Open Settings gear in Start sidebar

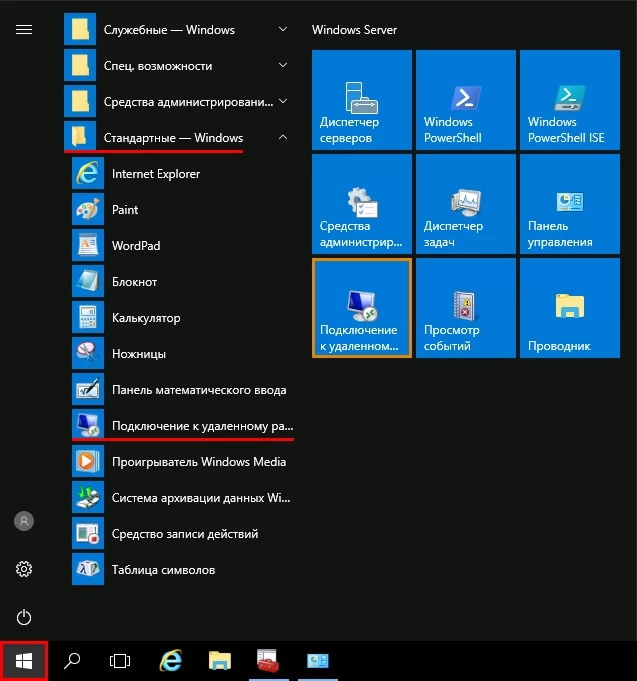pos(25,569)
